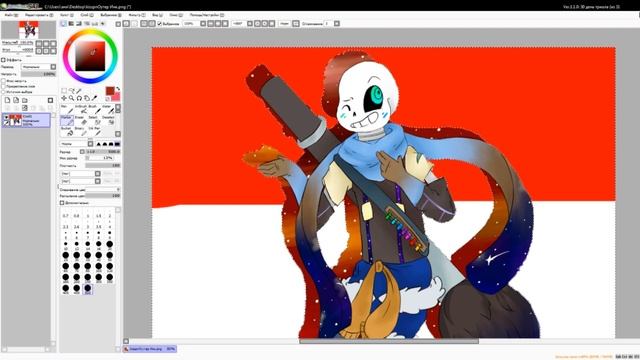Viewport: 640px width, 360px height.
Task: Open the Layer menu
Action: point(87,15)
